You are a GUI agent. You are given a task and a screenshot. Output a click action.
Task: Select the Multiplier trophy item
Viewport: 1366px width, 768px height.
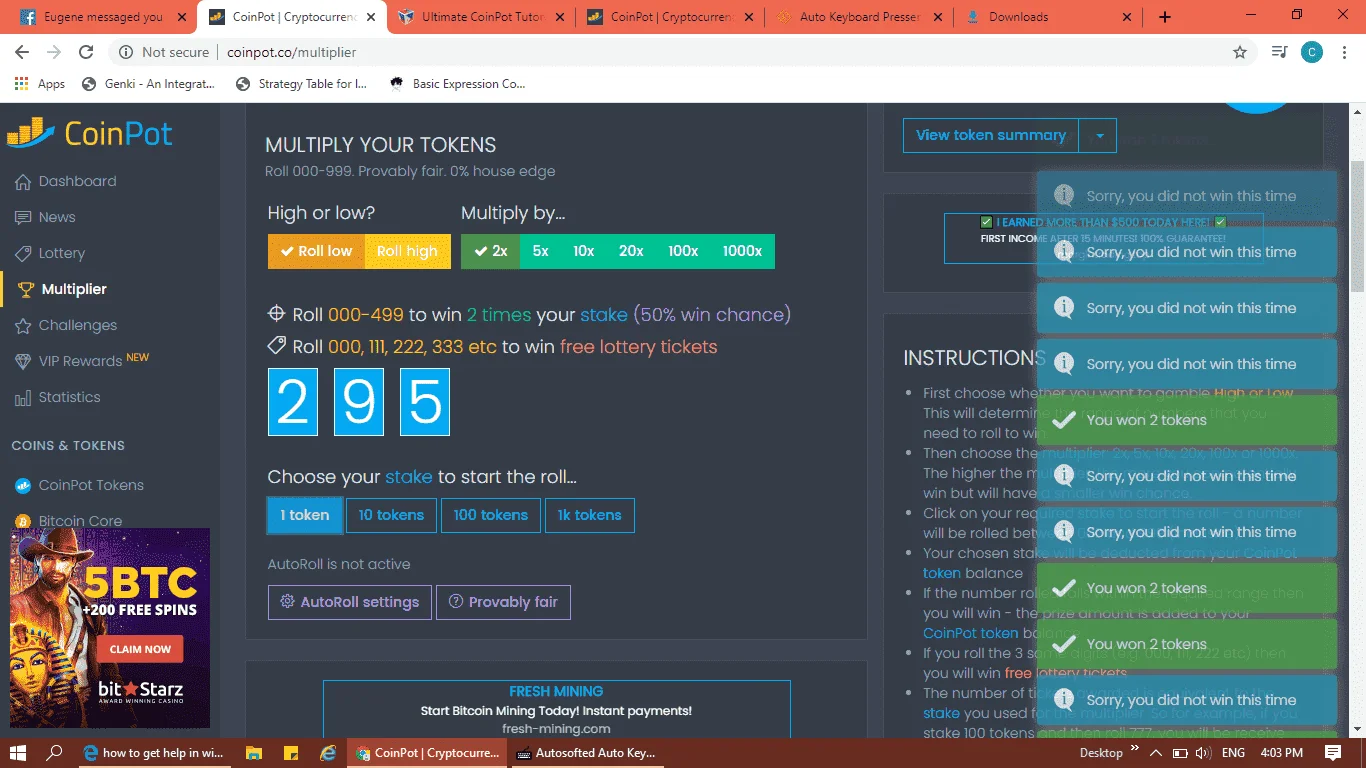(62, 289)
